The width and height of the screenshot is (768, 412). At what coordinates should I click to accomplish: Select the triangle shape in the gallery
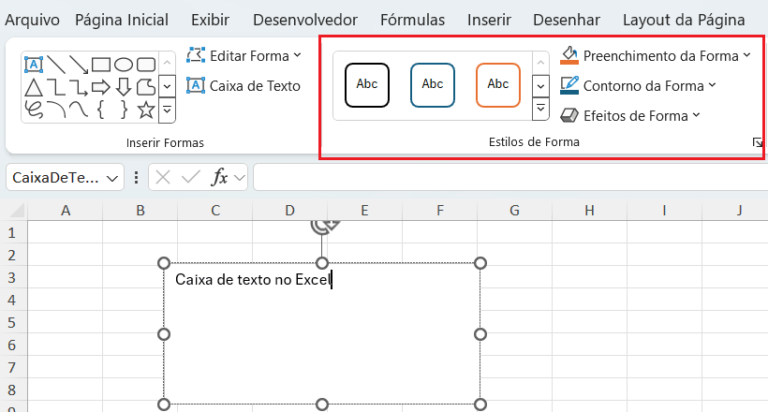[33, 87]
